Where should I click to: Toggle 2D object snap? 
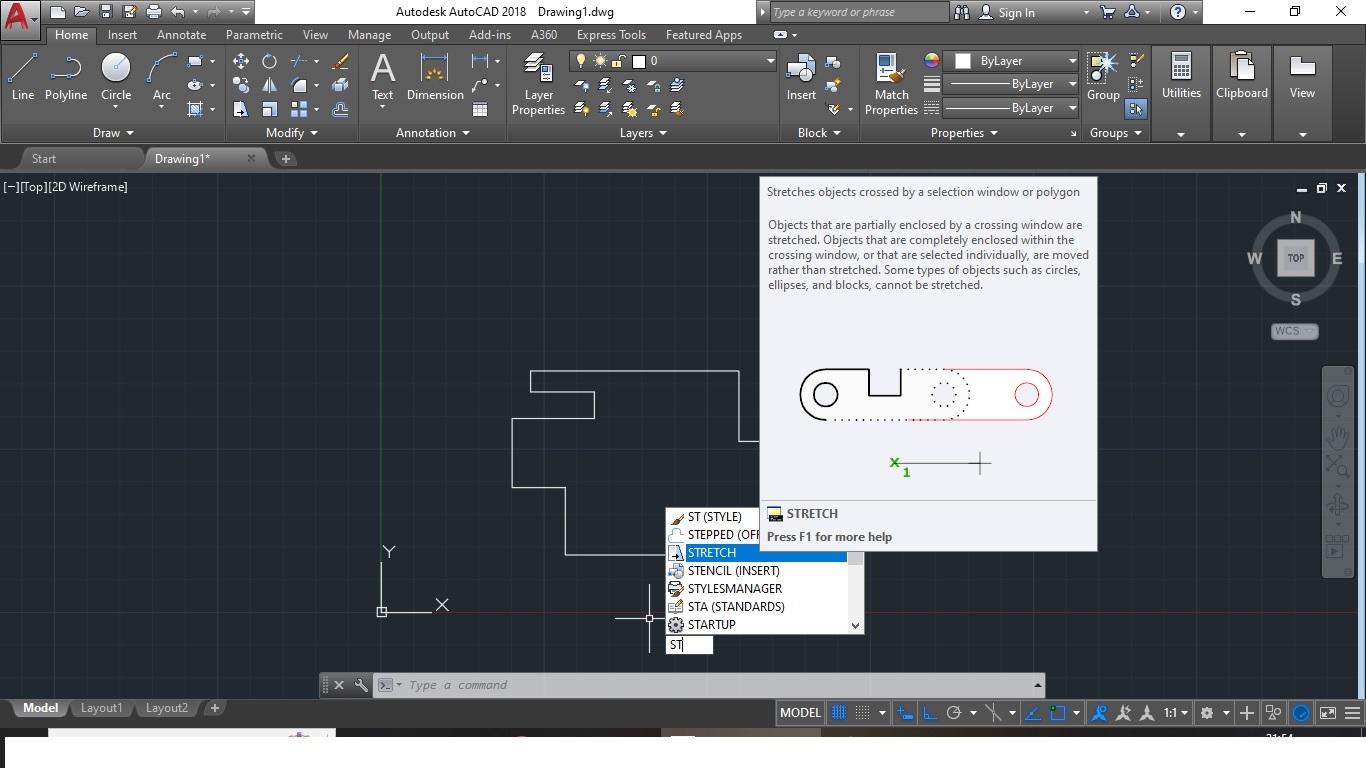1057,713
